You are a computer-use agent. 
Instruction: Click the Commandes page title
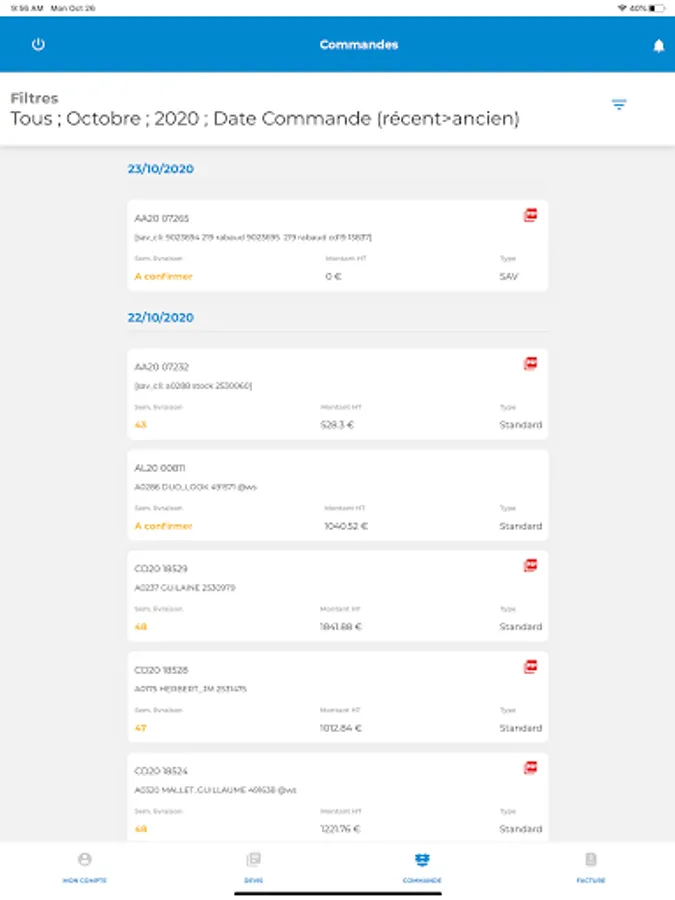click(359, 45)
